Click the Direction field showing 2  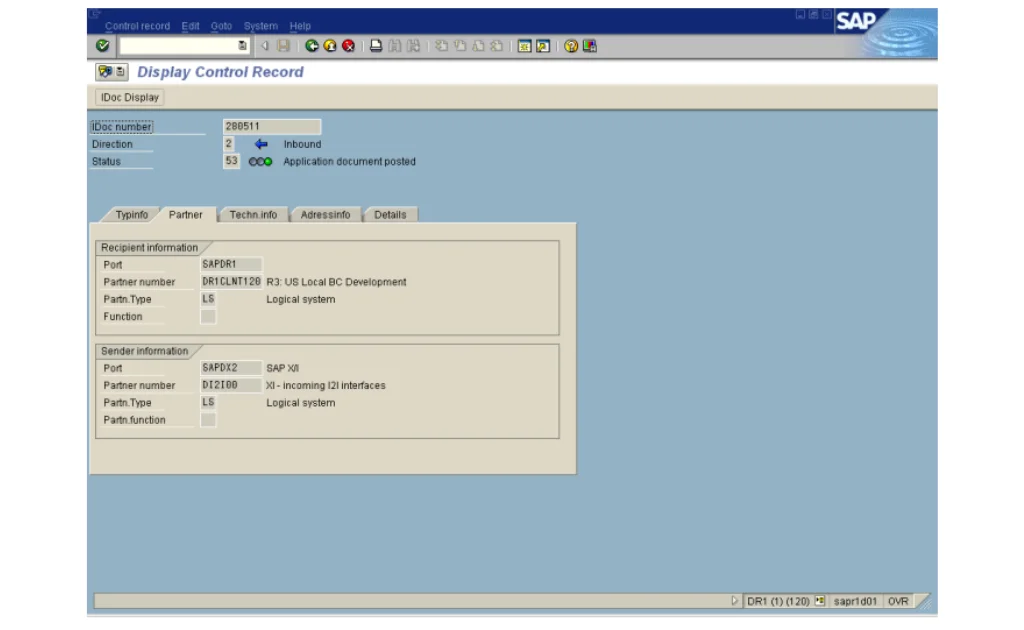229,144
